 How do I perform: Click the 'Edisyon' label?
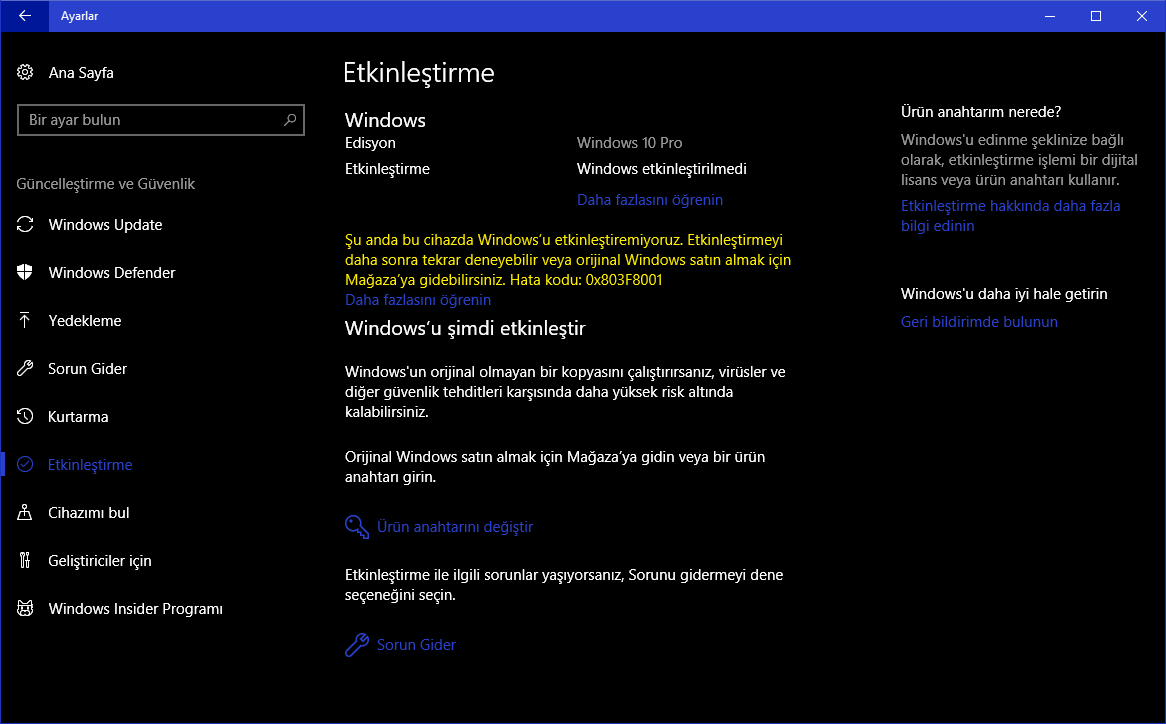[x=370, y=143]
